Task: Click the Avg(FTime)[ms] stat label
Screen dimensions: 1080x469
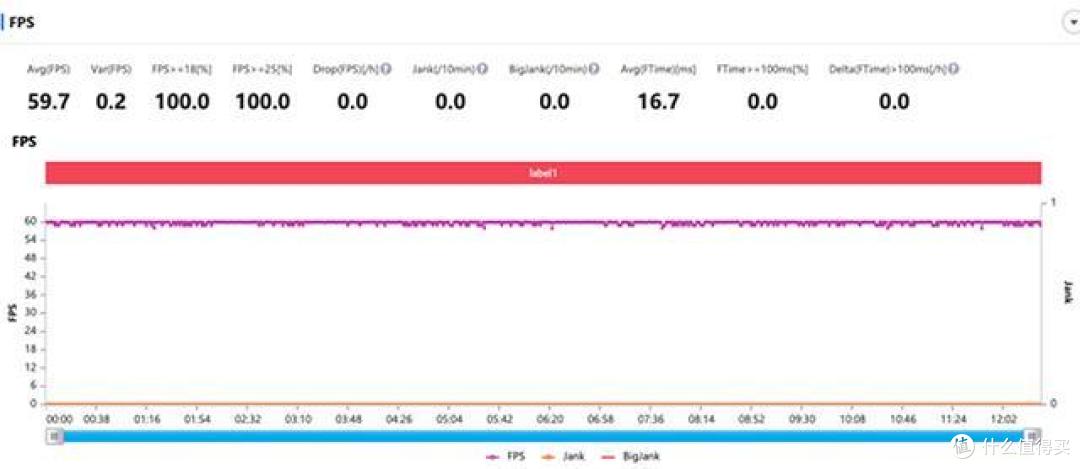Action: (x=658, y=70)
